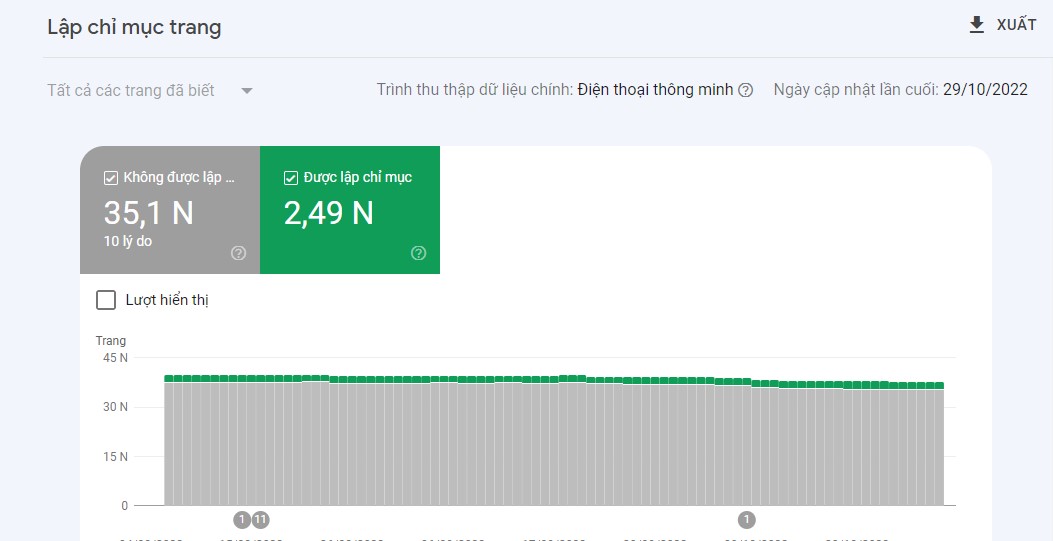The width and height of the screenshot is (1053, 541).
Task: Click help icon in green Được lập chỉ mục card
Action: pyautogui.click(x=418, y=253)
